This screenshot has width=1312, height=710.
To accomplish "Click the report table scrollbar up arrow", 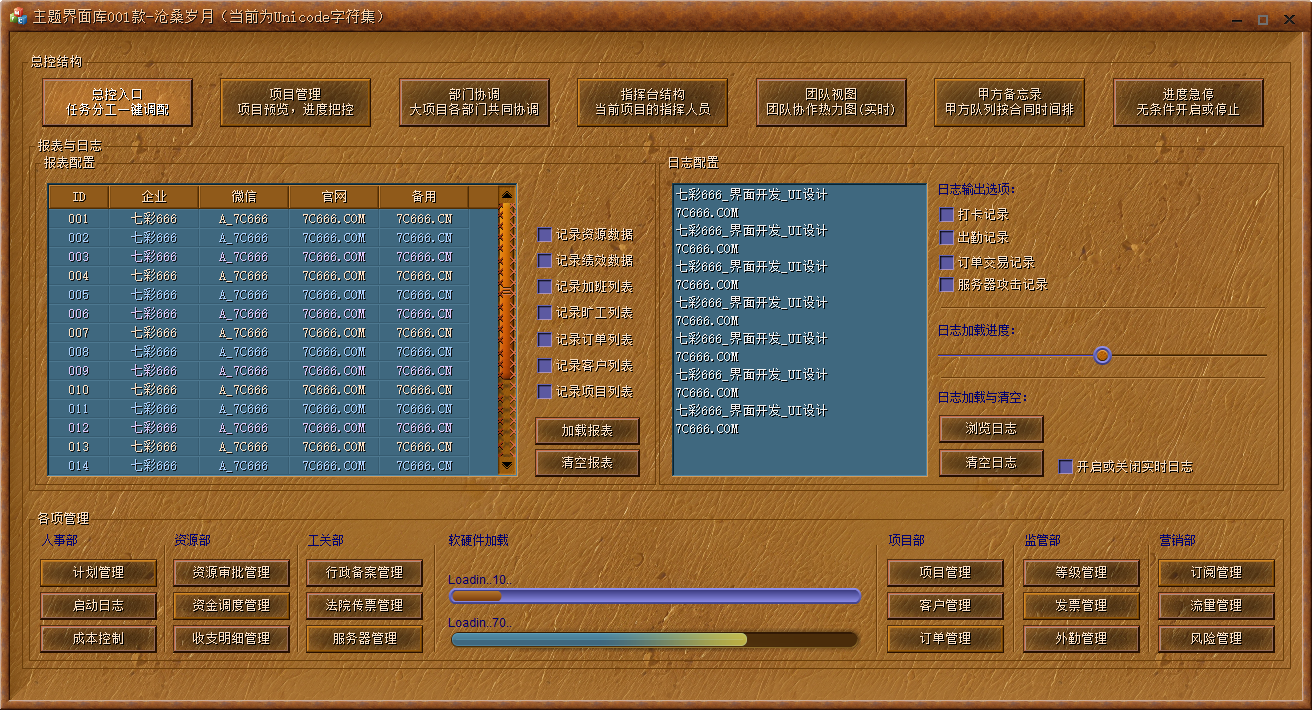I will click(x=507, y=196).
